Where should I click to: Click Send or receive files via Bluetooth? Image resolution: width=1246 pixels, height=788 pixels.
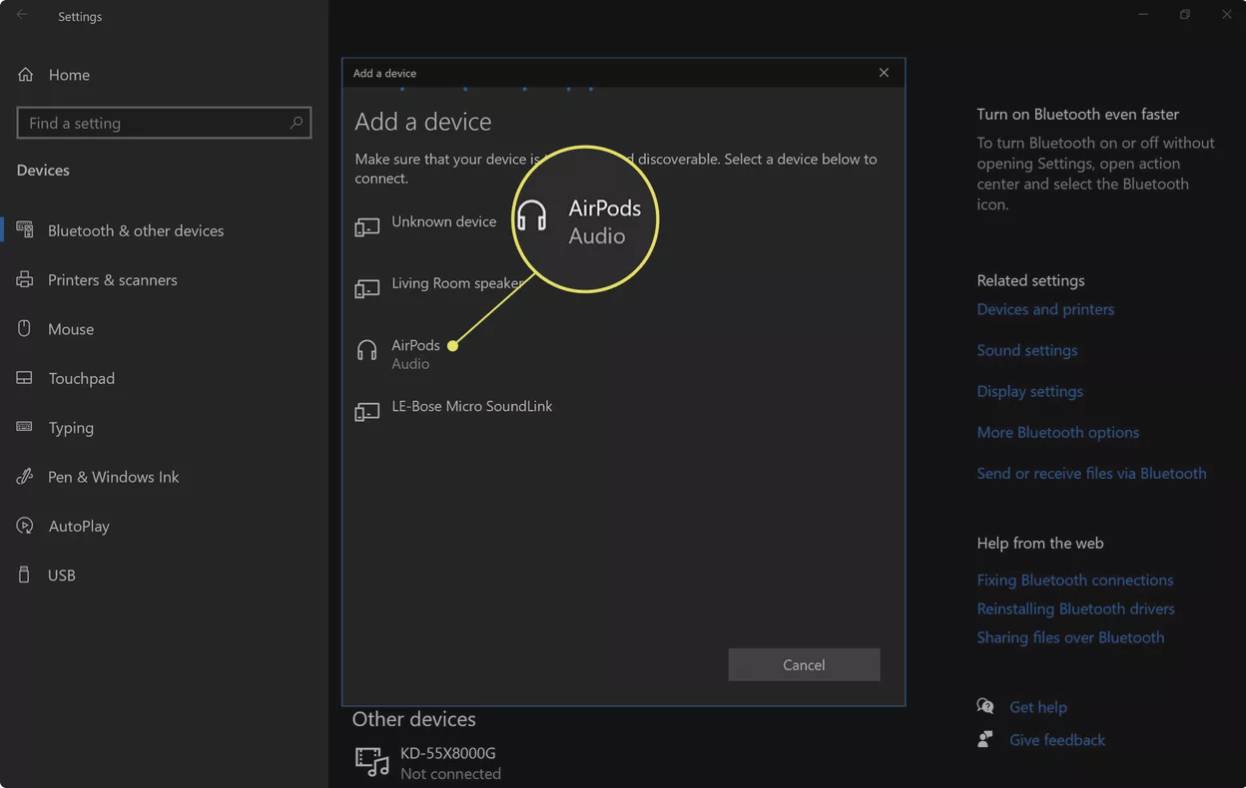[1091, 474]
